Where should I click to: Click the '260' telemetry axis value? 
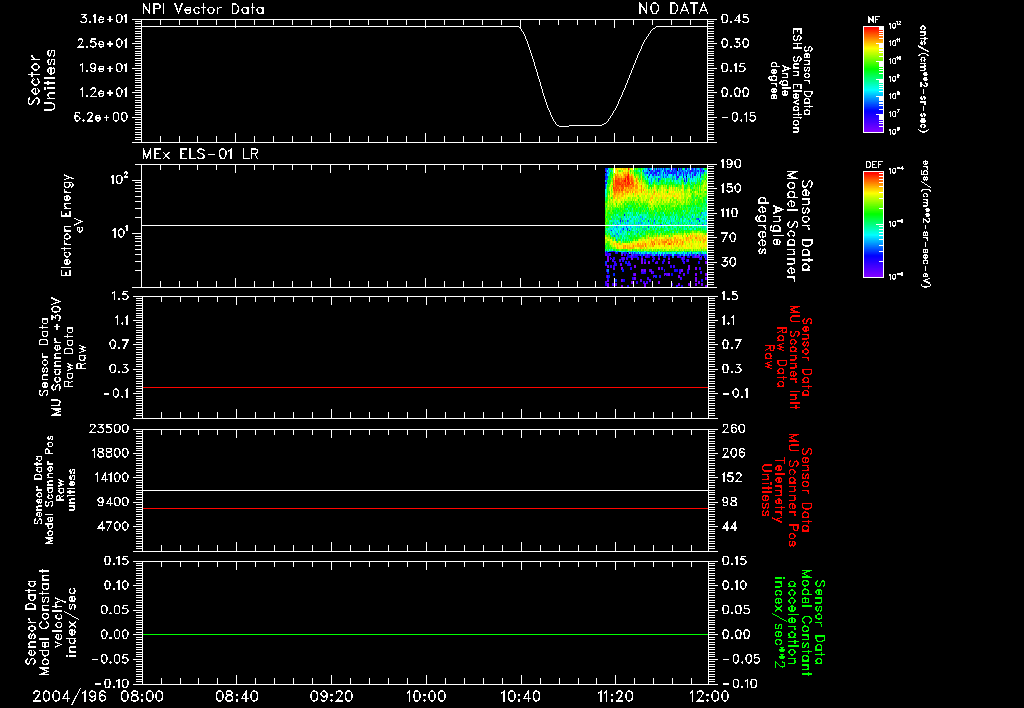pos(733,429)
